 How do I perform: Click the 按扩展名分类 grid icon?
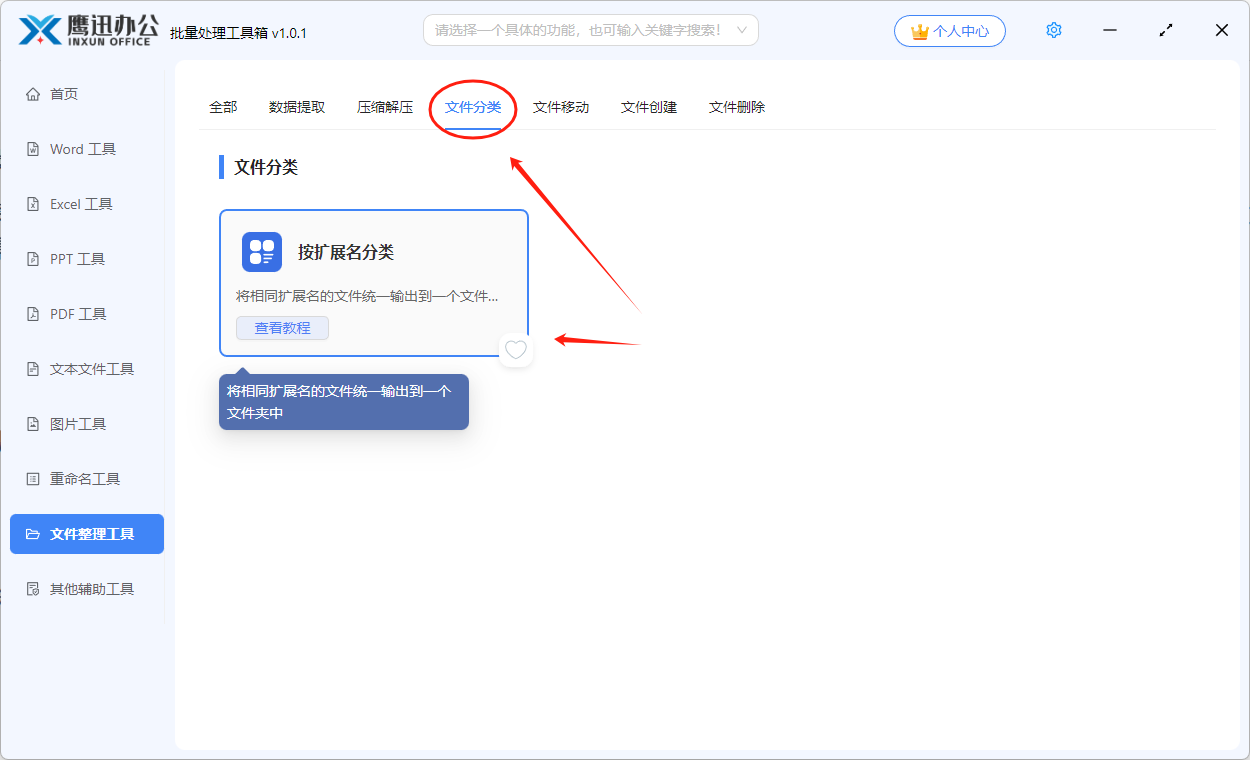coord(262,252)
